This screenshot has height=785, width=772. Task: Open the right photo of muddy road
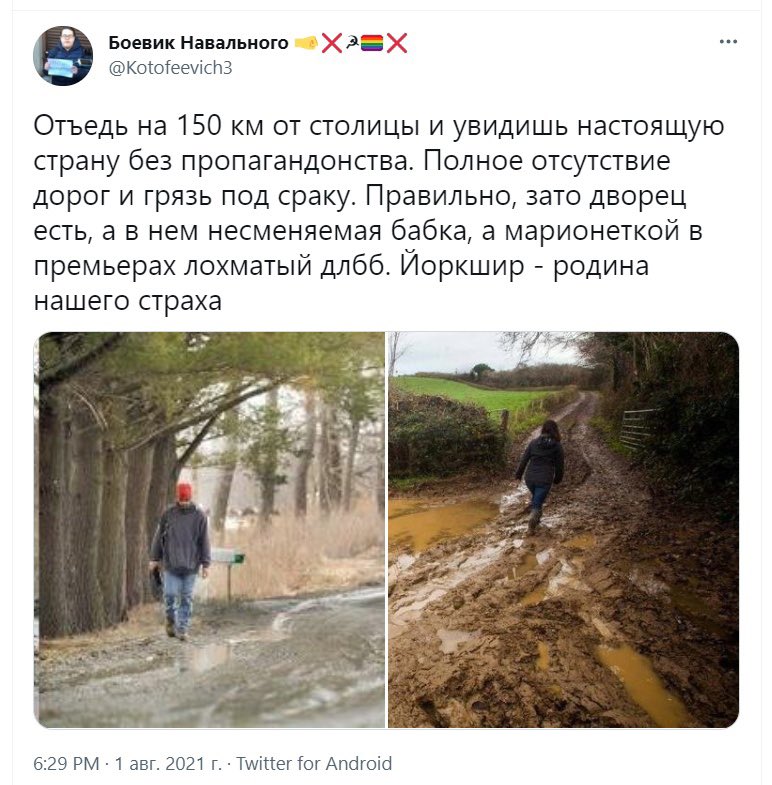(563, 529)
